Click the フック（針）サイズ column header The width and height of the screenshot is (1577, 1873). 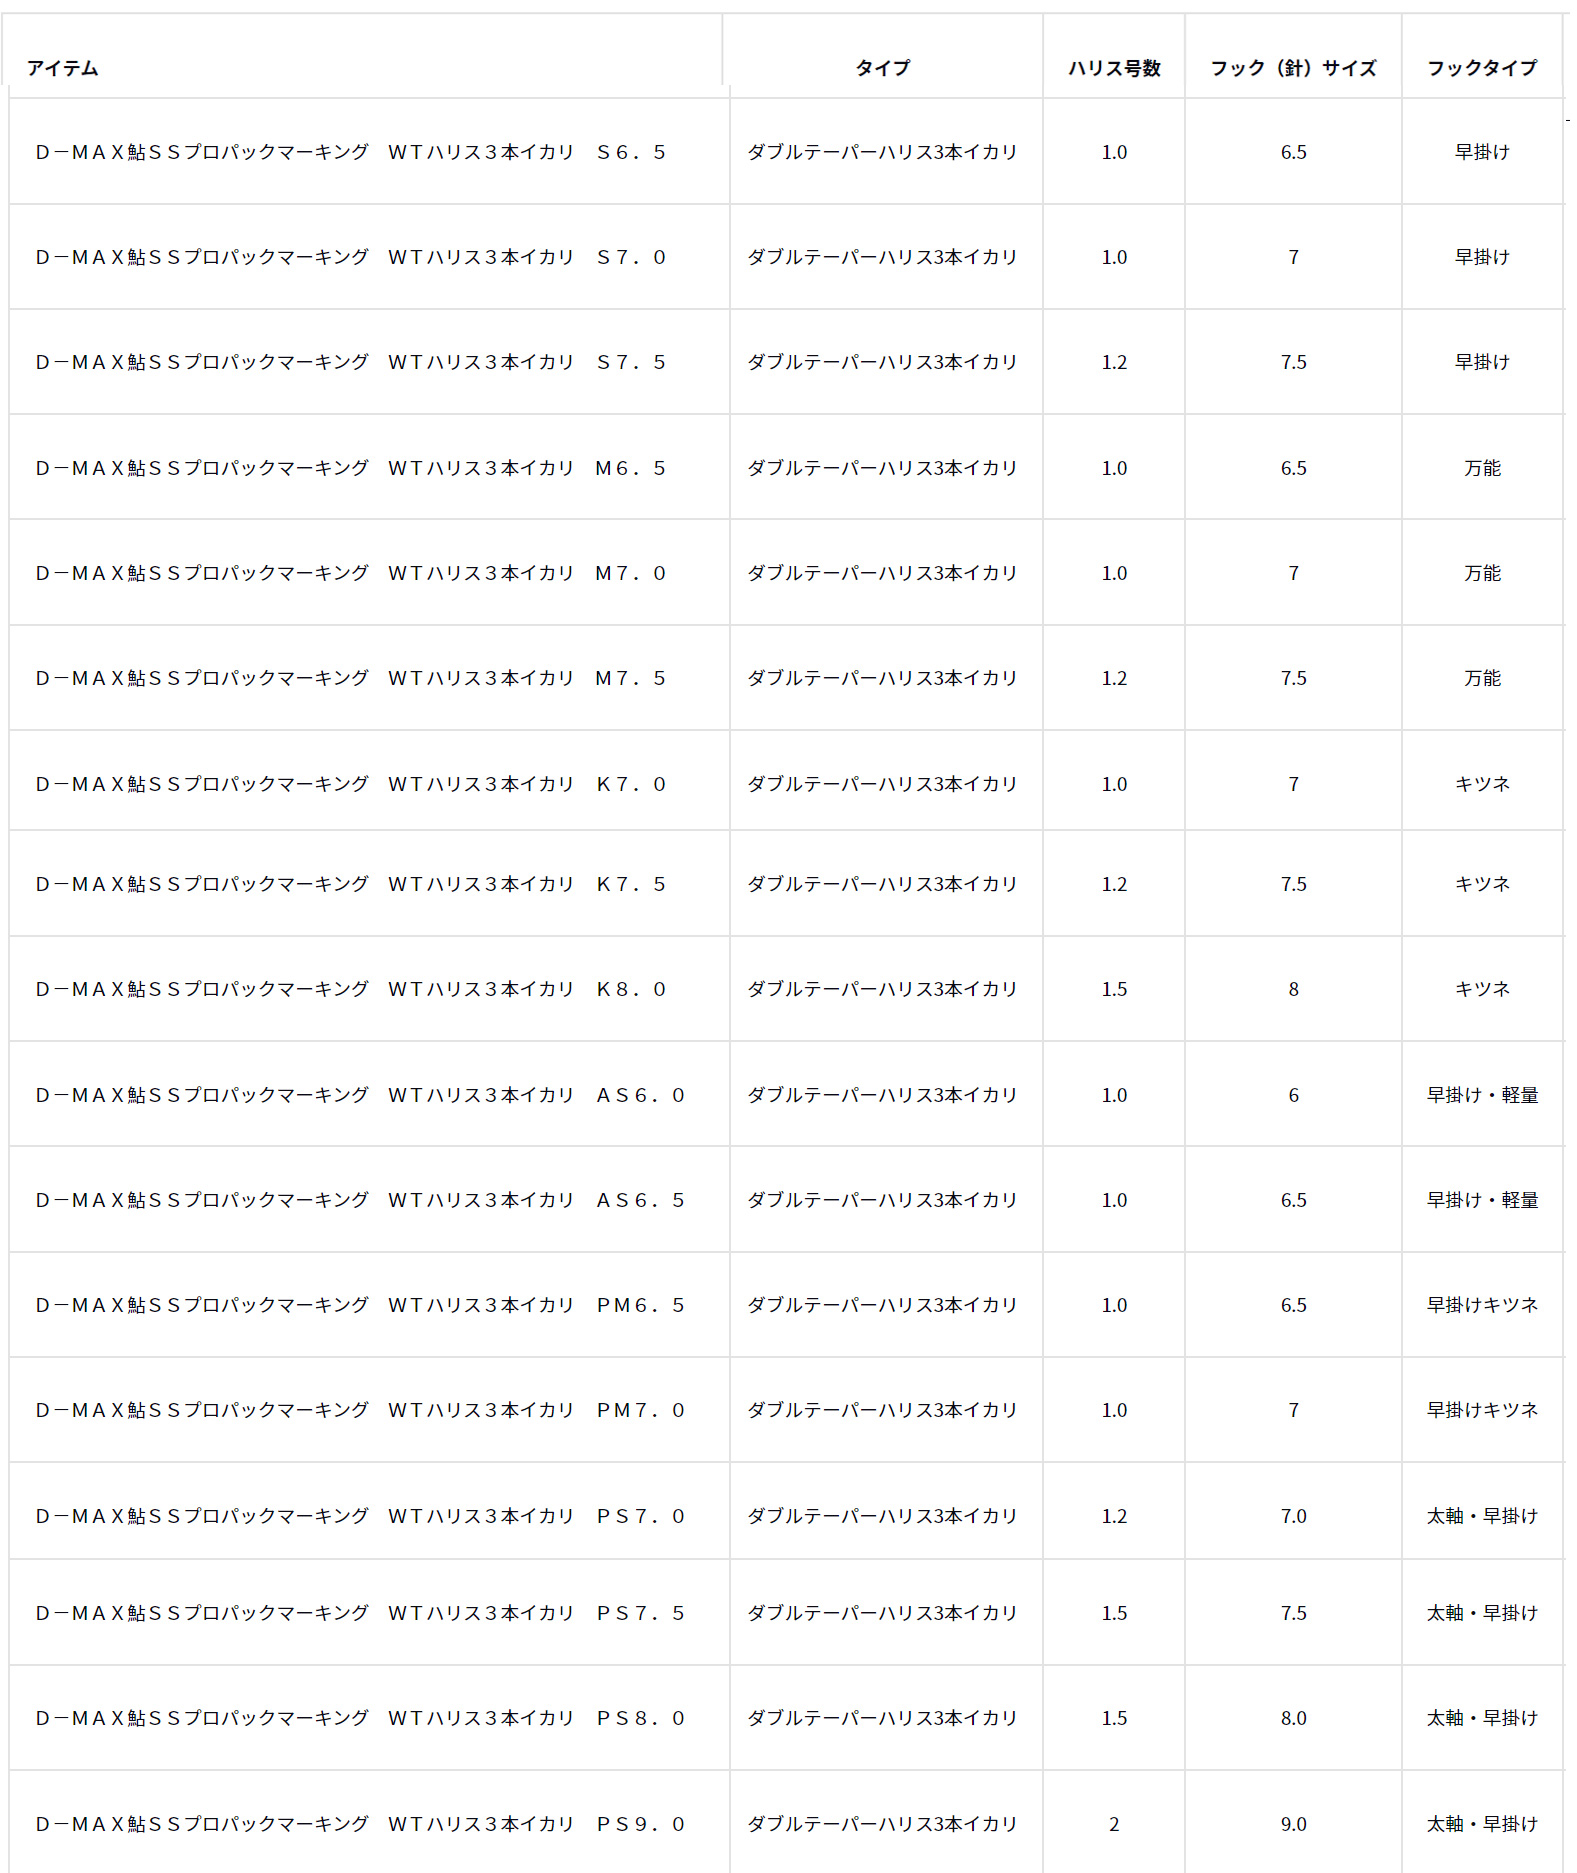coord(1293,68)
